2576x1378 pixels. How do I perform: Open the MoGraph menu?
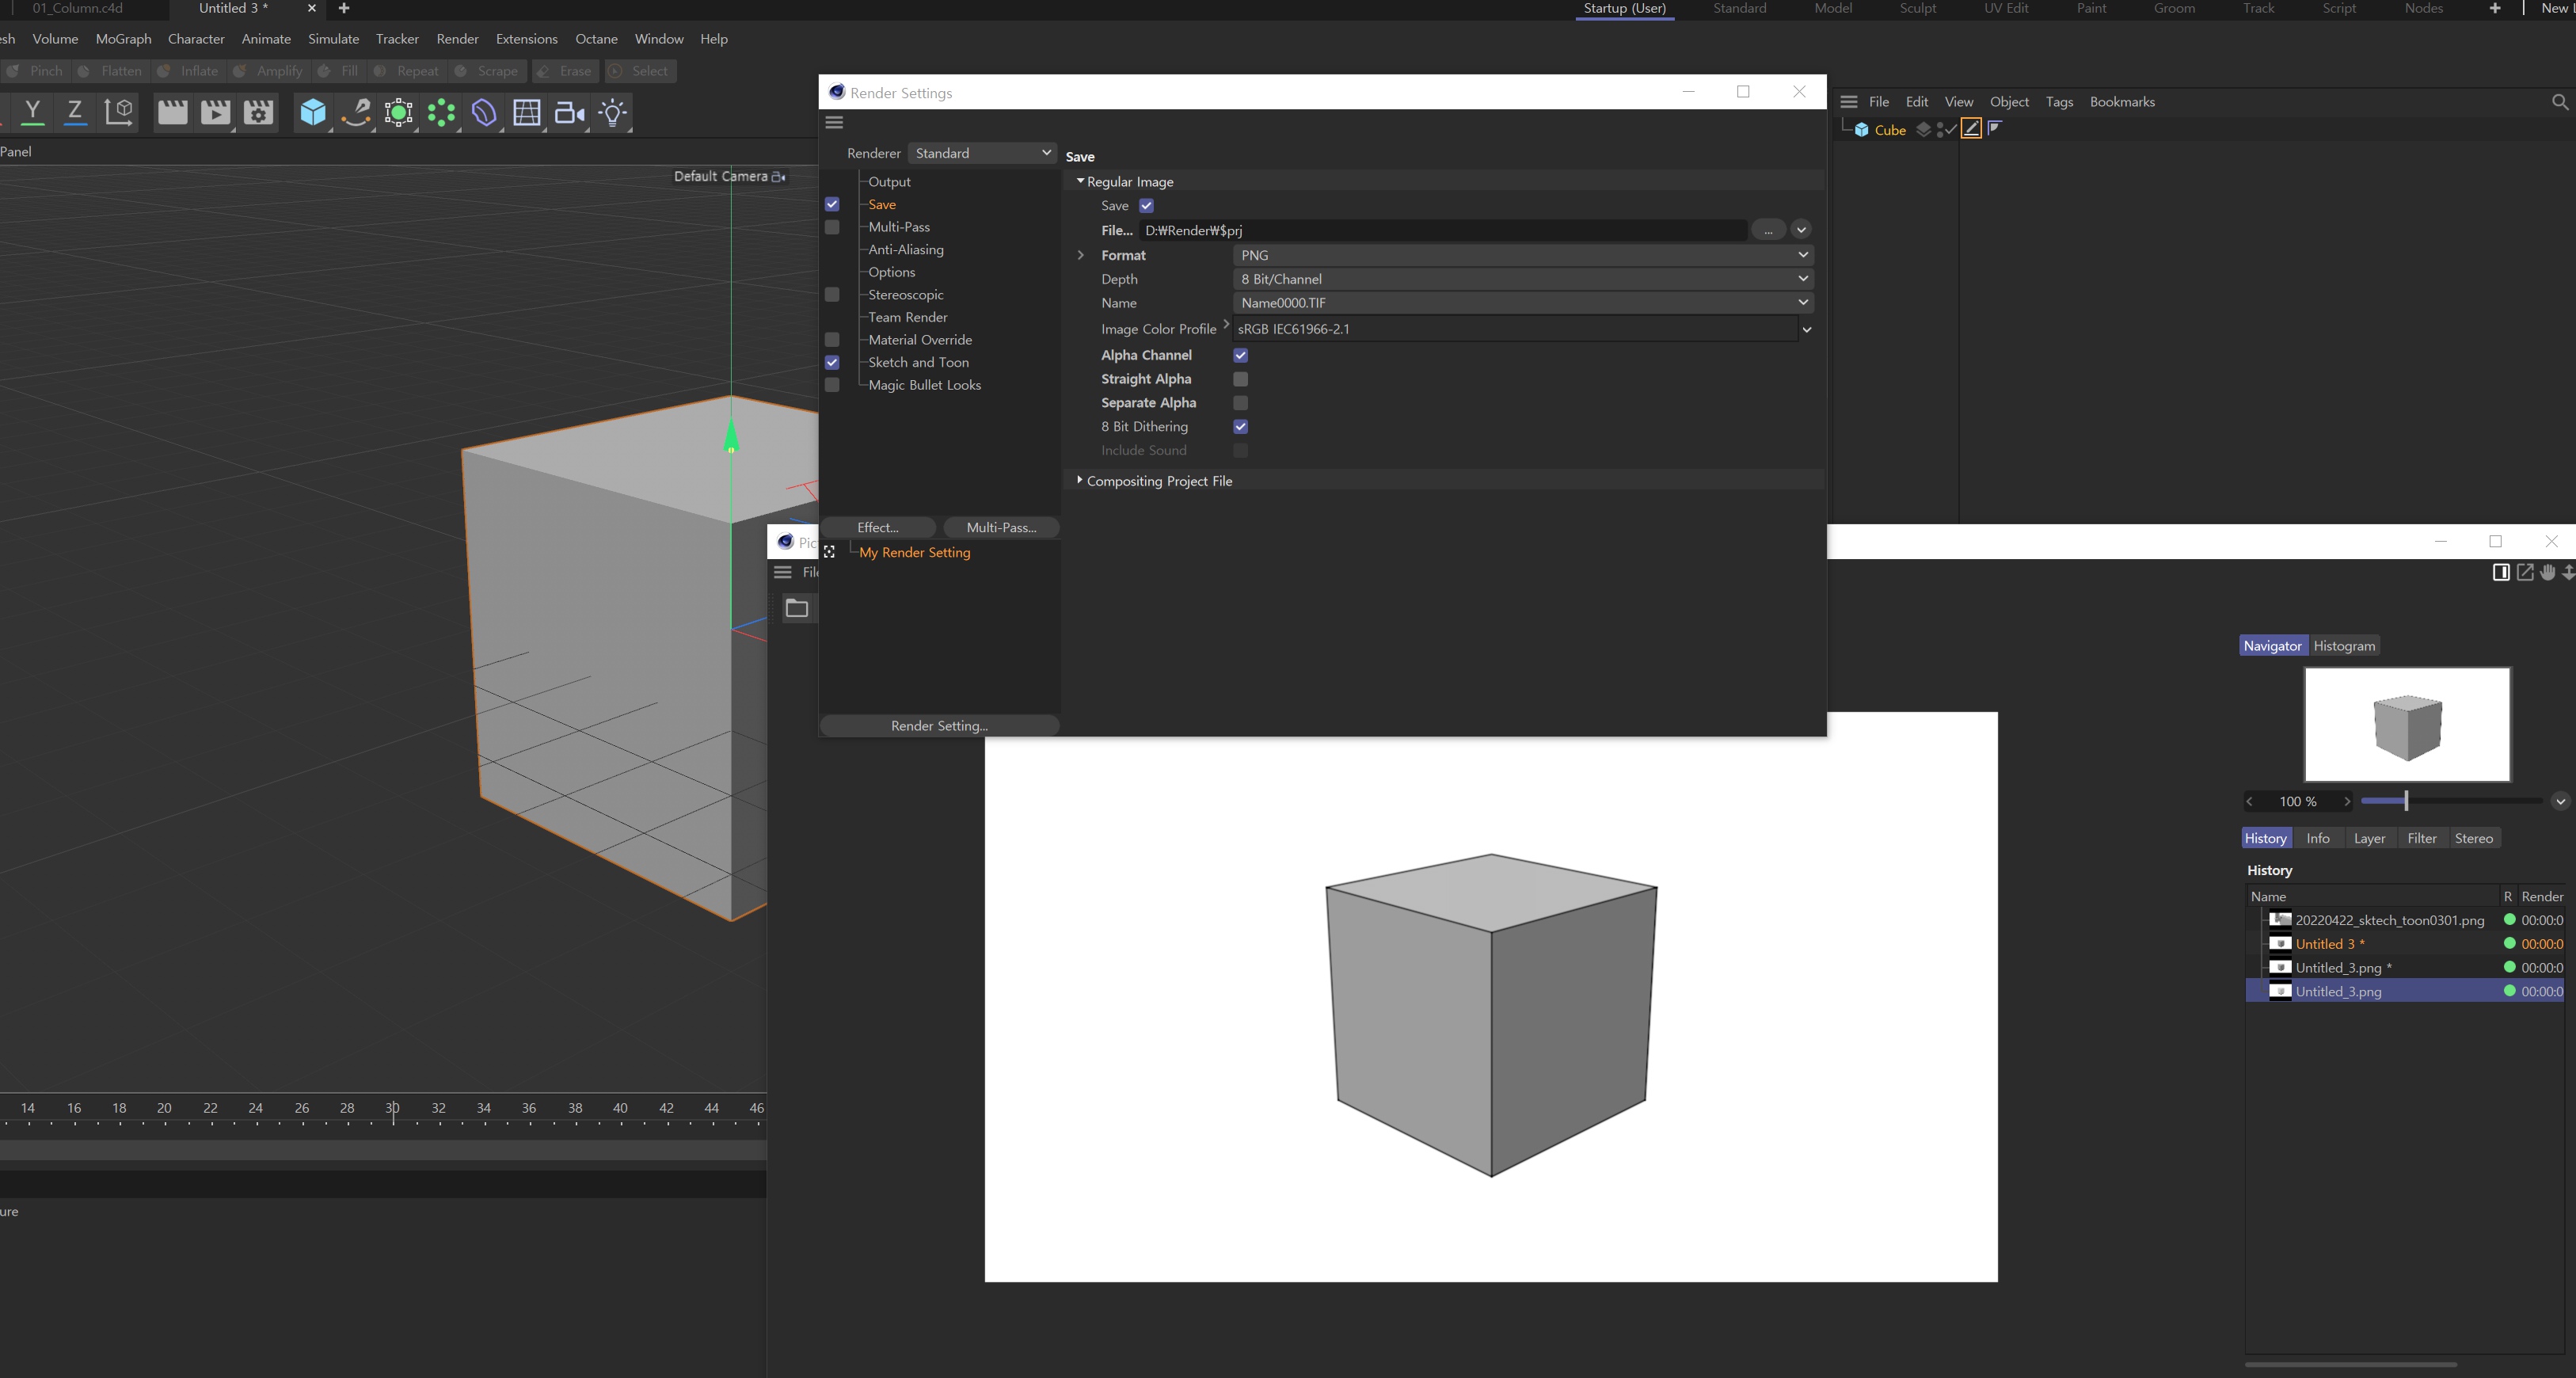[x=123, y=39]
